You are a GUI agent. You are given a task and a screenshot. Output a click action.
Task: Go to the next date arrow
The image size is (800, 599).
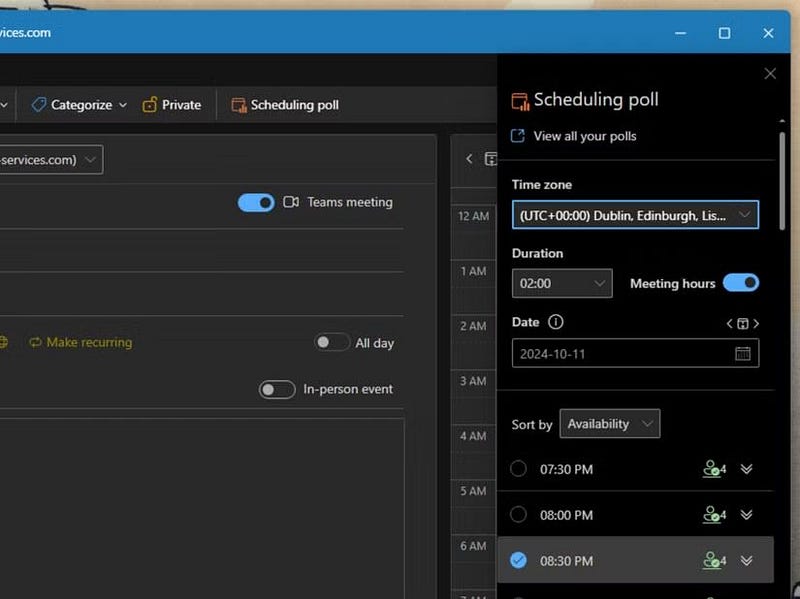[756, 323]
